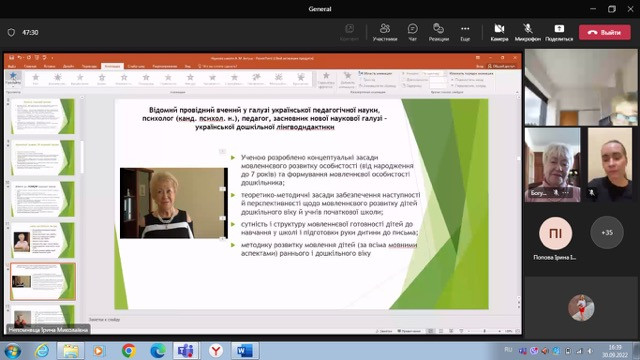Select the currently highlighted slide thumbnail
The width and height of the screenshot is (640, 360).
point(43,281)
